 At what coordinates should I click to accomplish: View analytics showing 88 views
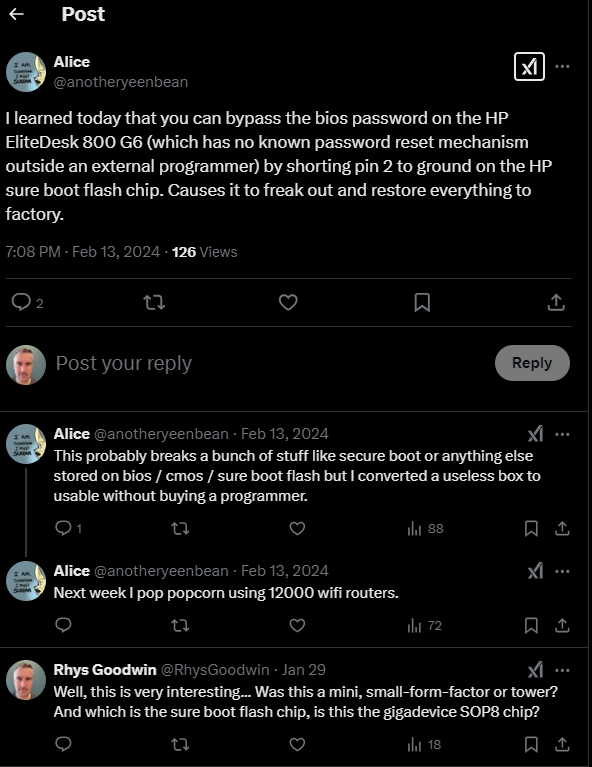pos(425,528)
